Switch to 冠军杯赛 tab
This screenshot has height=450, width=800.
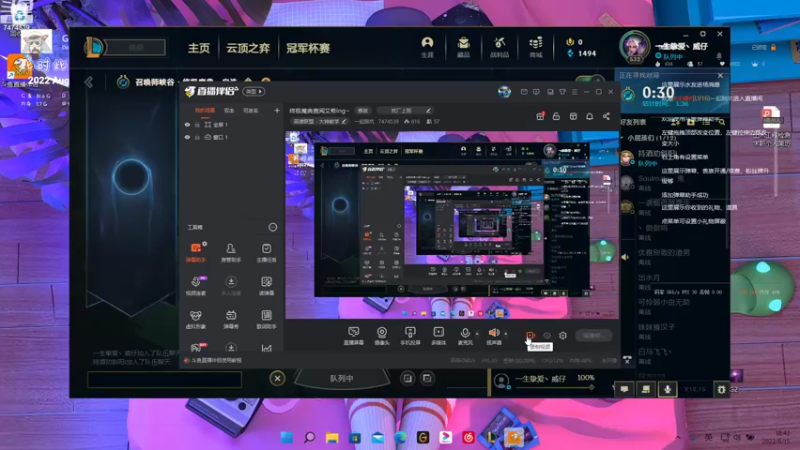(308, 48)
